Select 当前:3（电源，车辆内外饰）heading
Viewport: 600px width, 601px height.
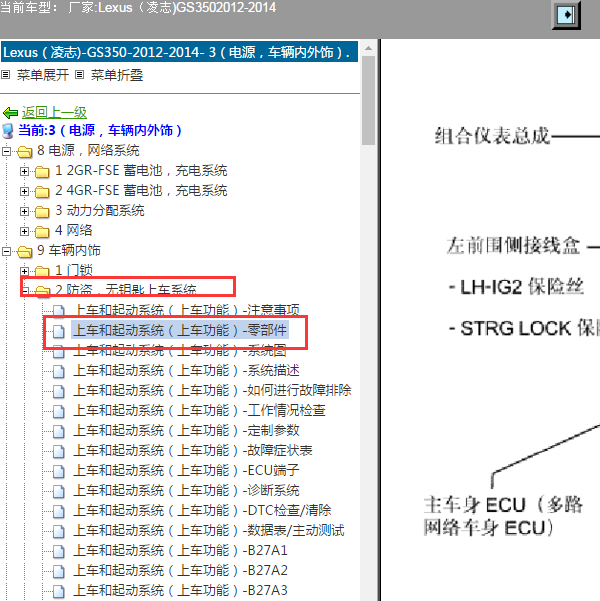[100, 130]
